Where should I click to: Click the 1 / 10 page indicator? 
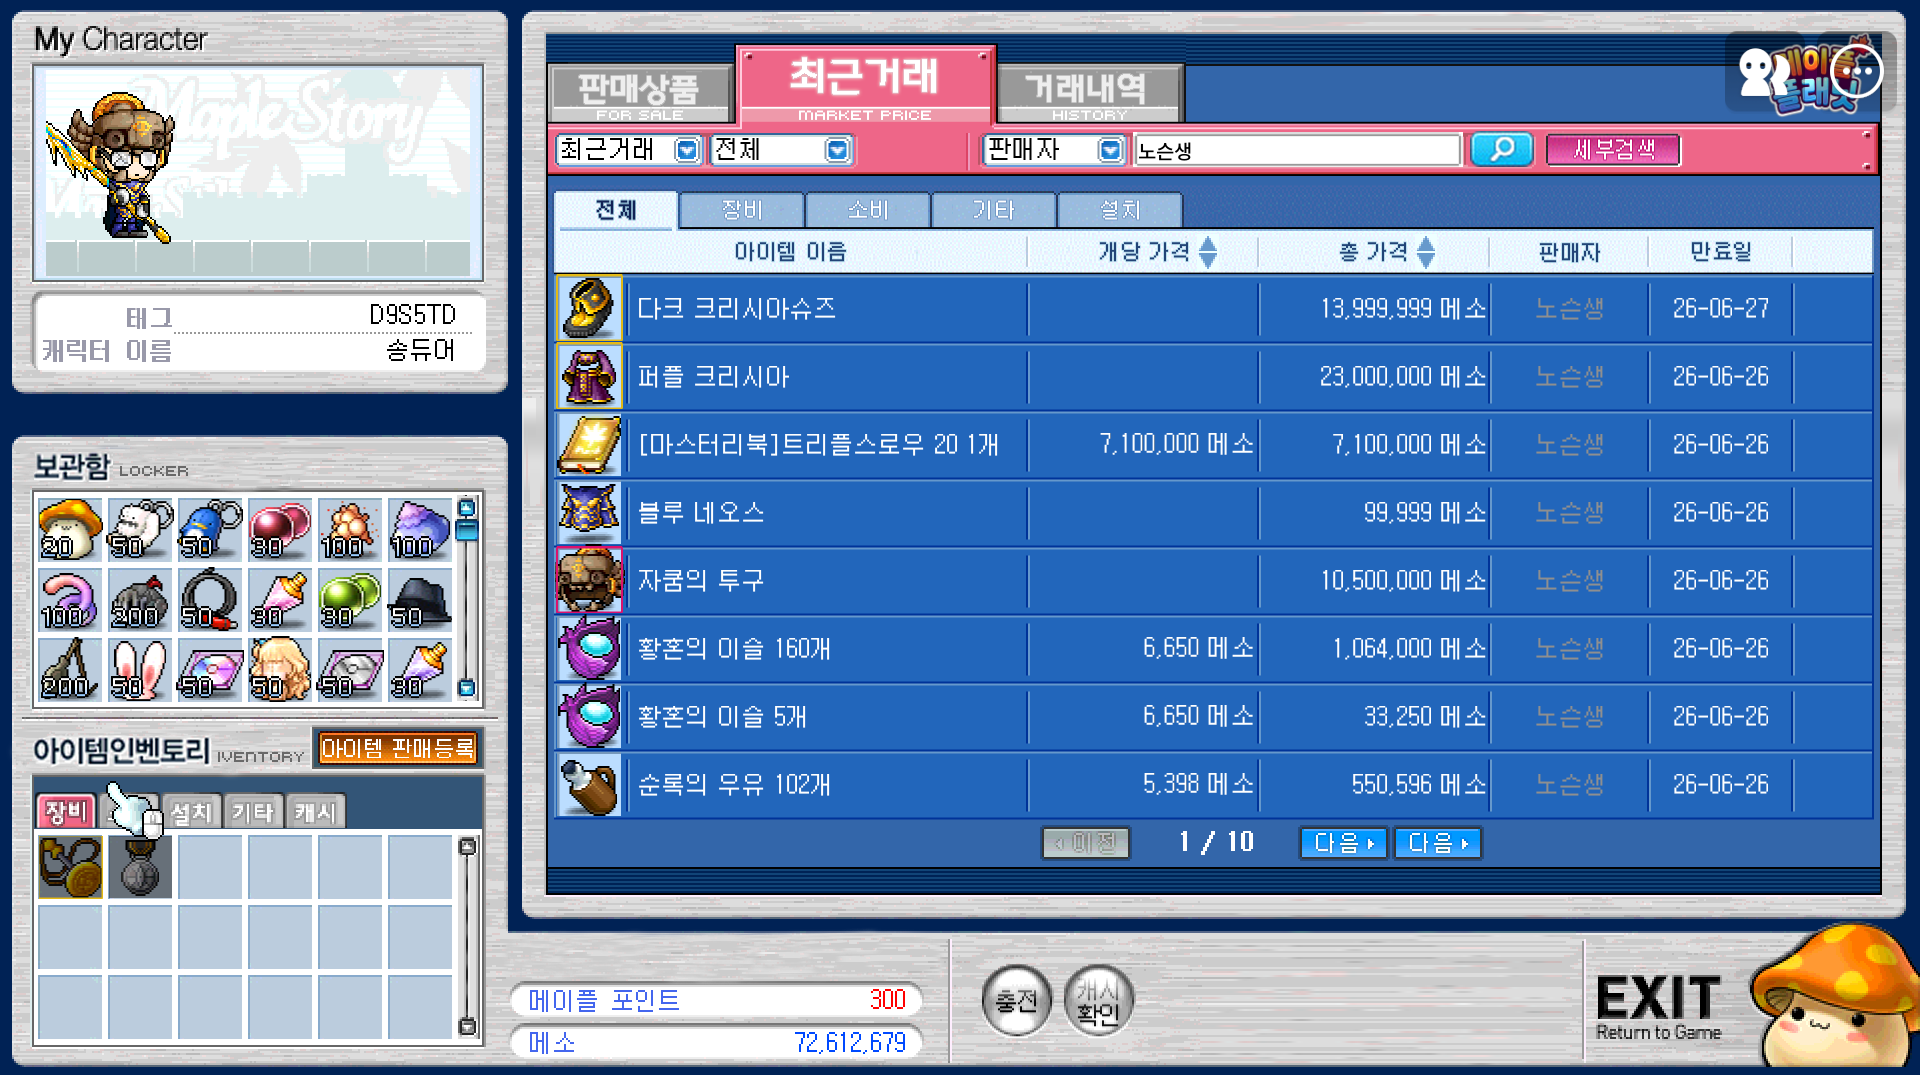(1216, 842)
